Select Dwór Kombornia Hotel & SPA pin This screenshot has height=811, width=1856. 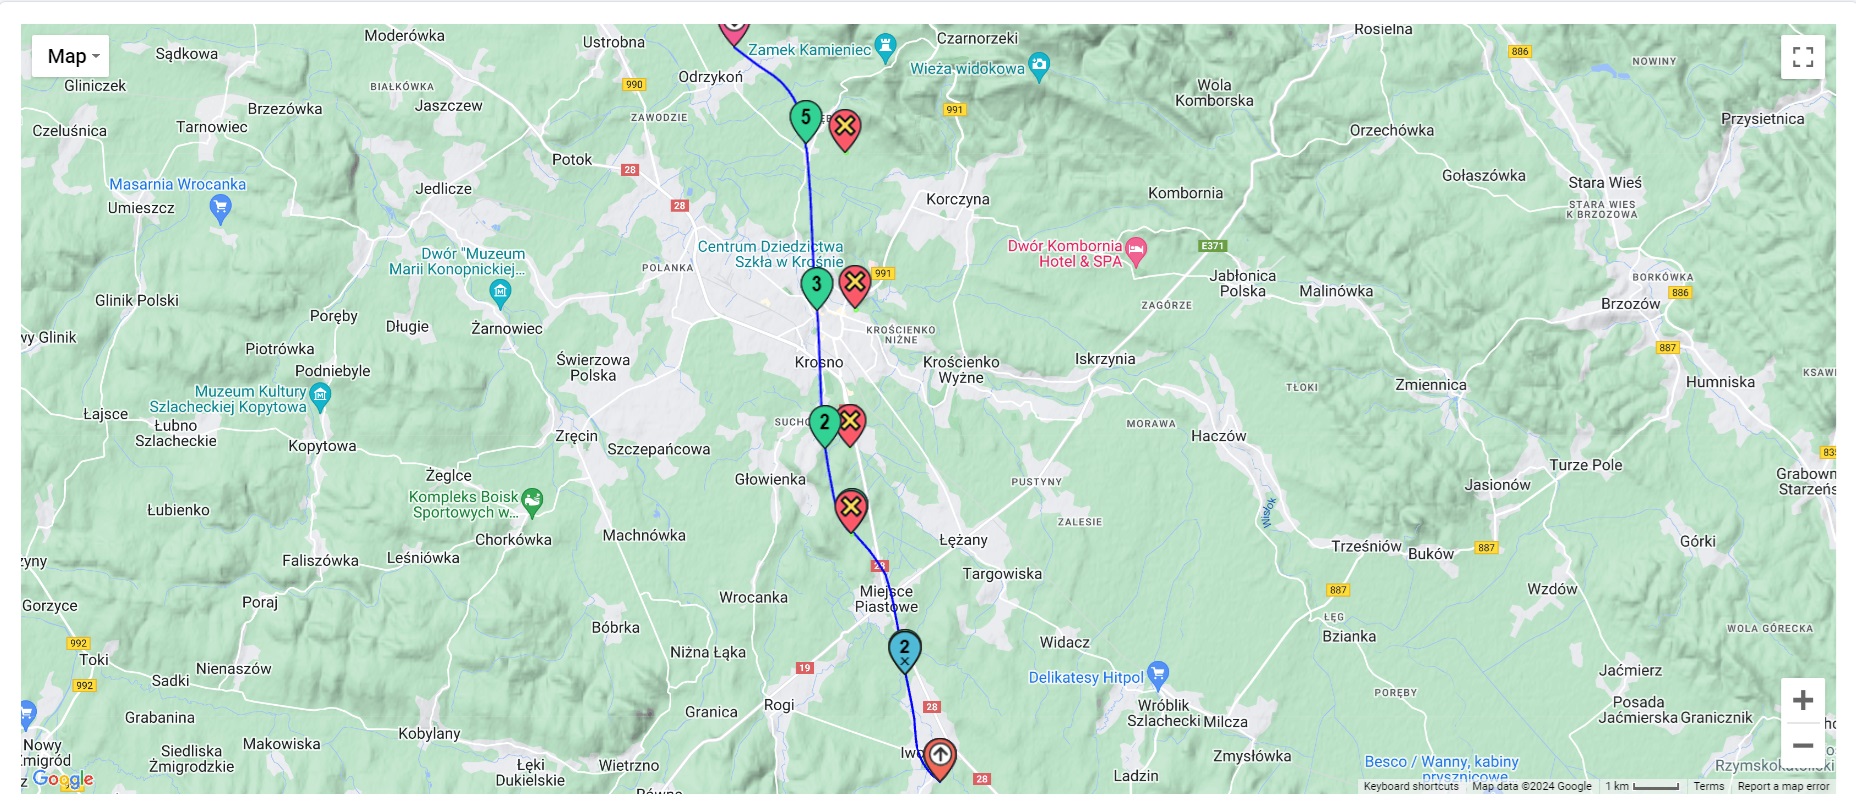coord(1135,251)
